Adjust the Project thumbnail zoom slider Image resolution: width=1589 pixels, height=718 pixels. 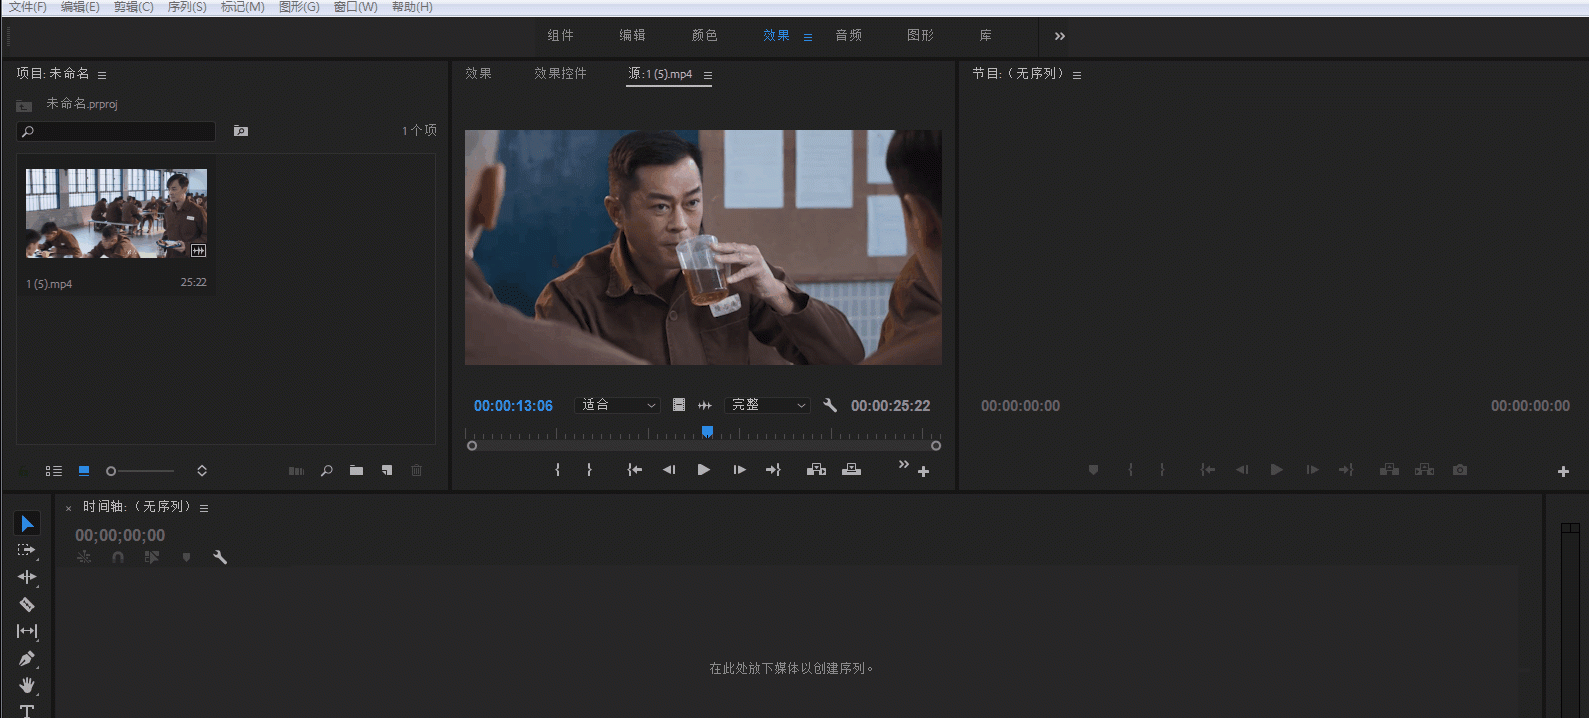tap(140, 471)
